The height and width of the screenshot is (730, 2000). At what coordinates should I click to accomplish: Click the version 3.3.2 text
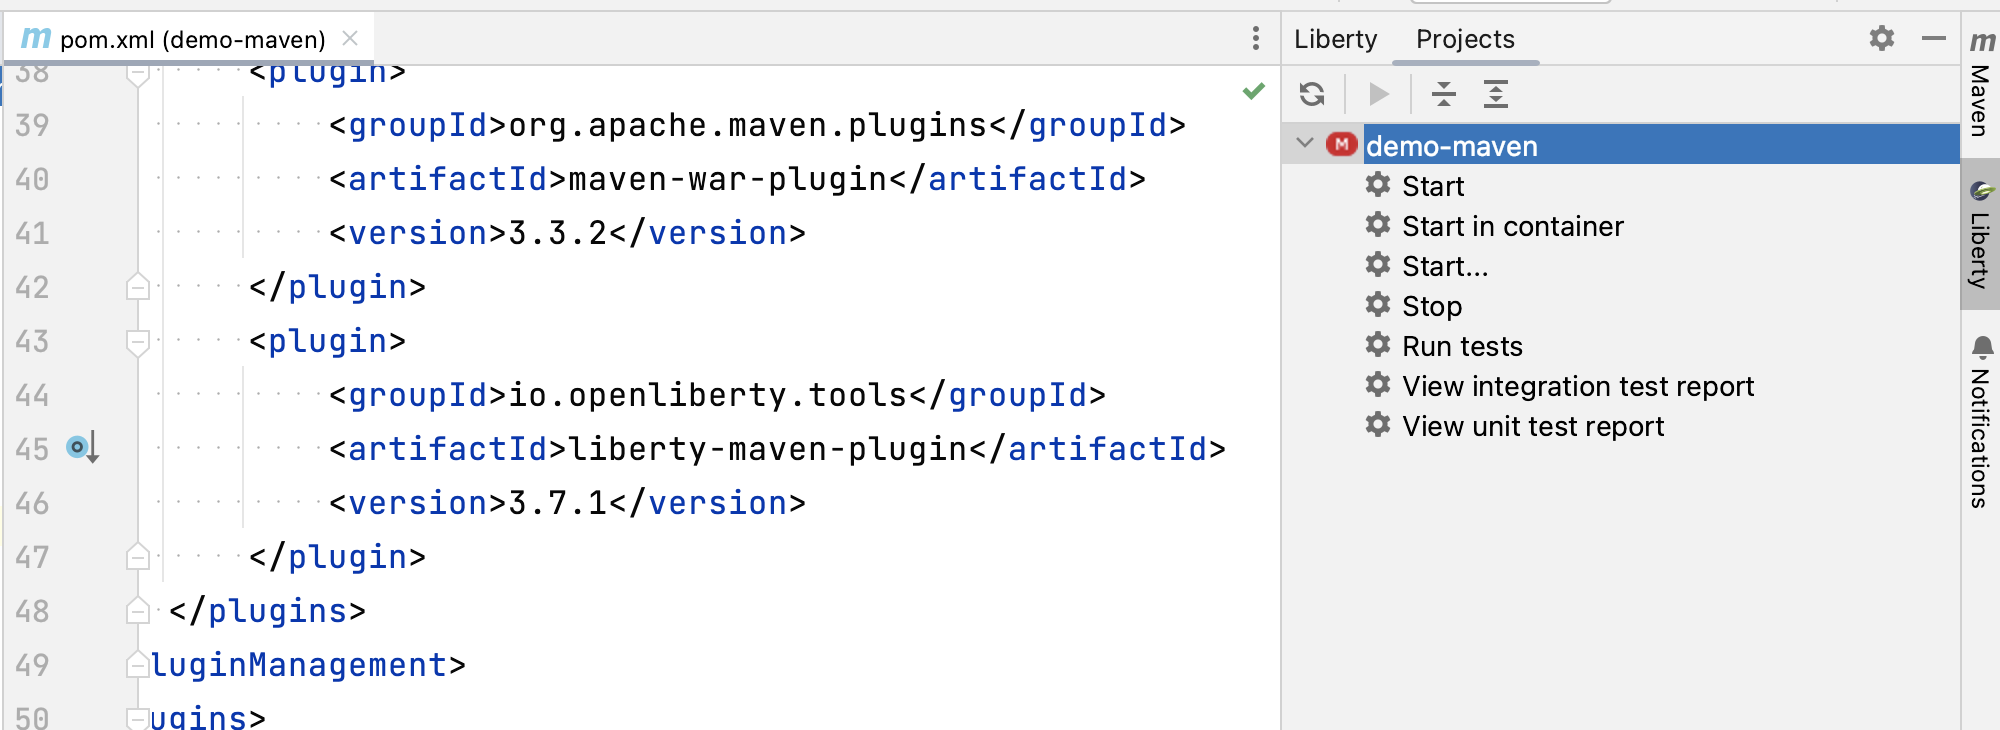(558, 233)
